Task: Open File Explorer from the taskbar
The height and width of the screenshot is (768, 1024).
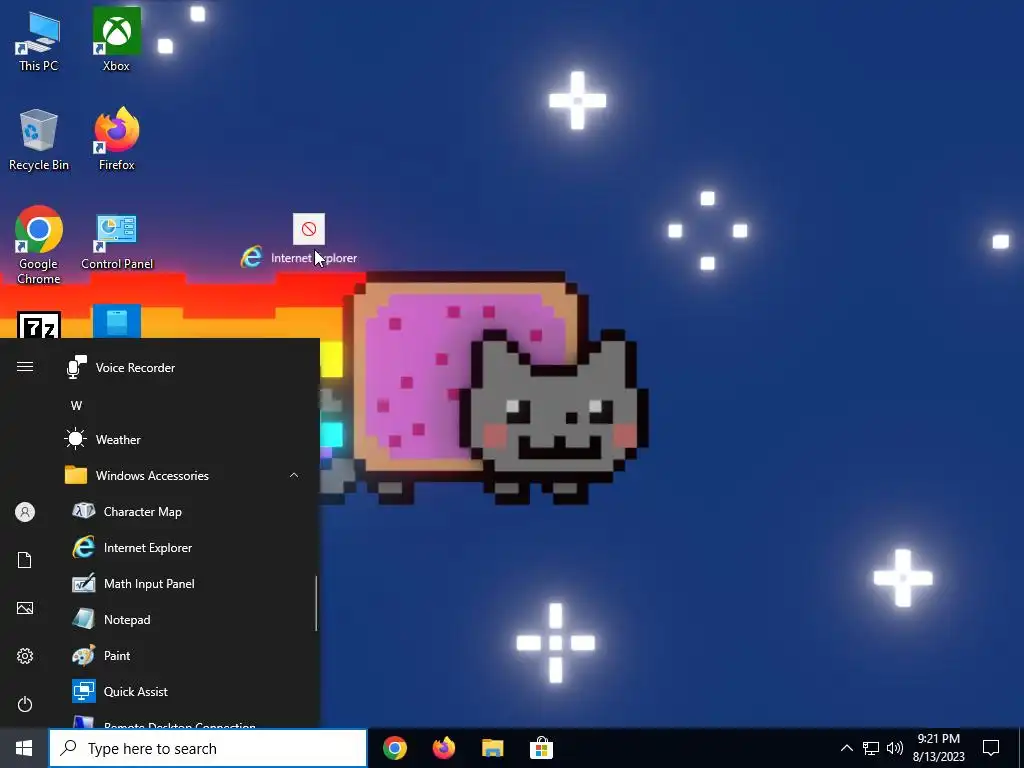Action: [x=492, y=748]
